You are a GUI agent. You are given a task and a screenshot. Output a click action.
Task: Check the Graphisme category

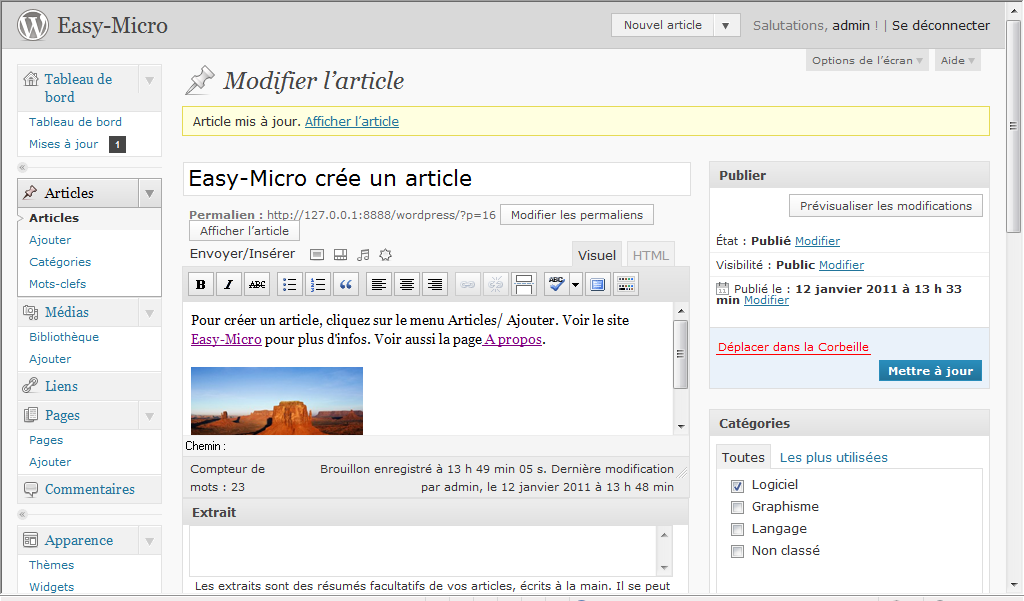tap(737, 508)
